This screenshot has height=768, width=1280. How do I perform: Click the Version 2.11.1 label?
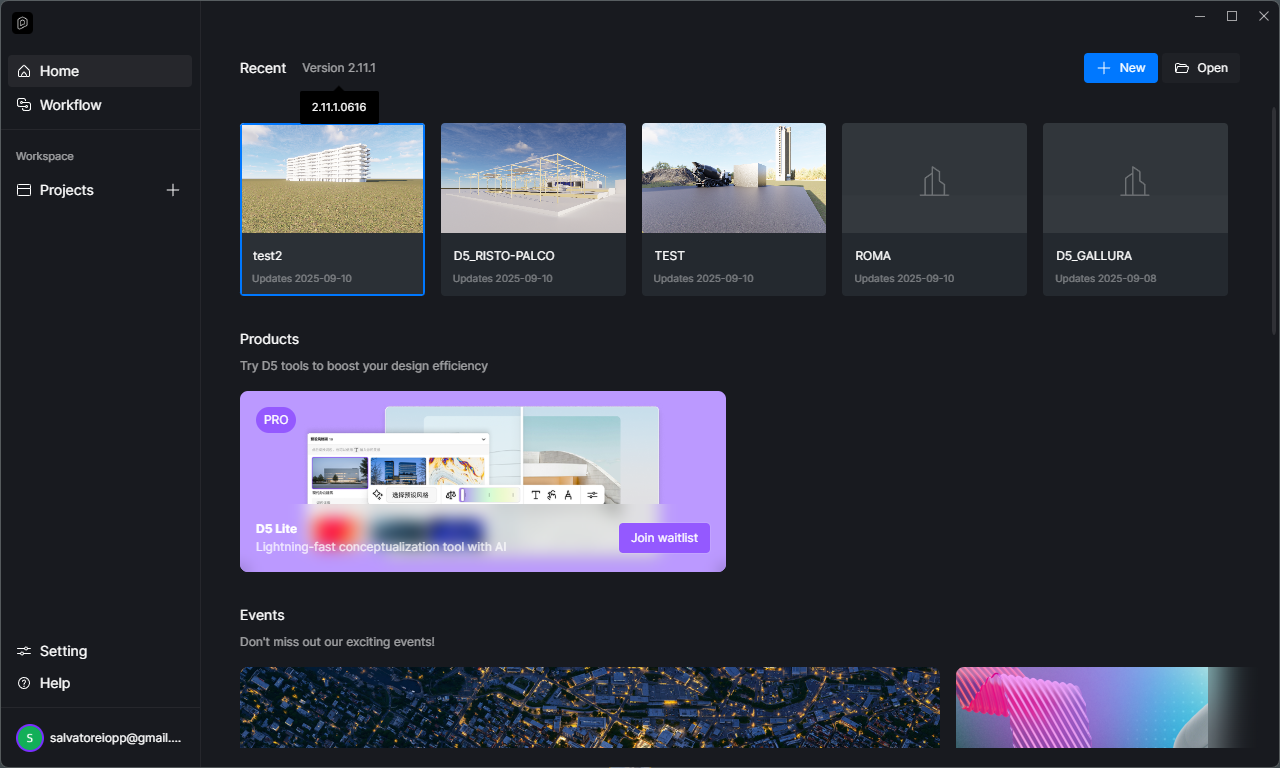(x=339, y=68)
